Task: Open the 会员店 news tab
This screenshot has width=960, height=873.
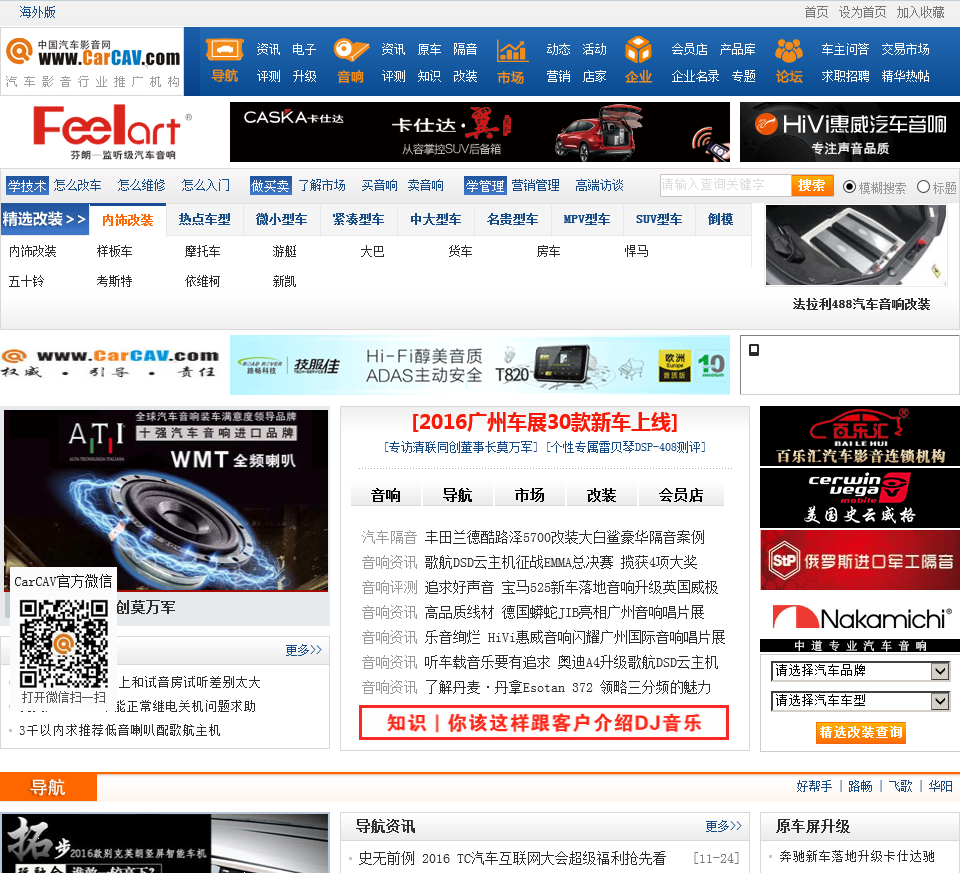Action: (681, 495)
